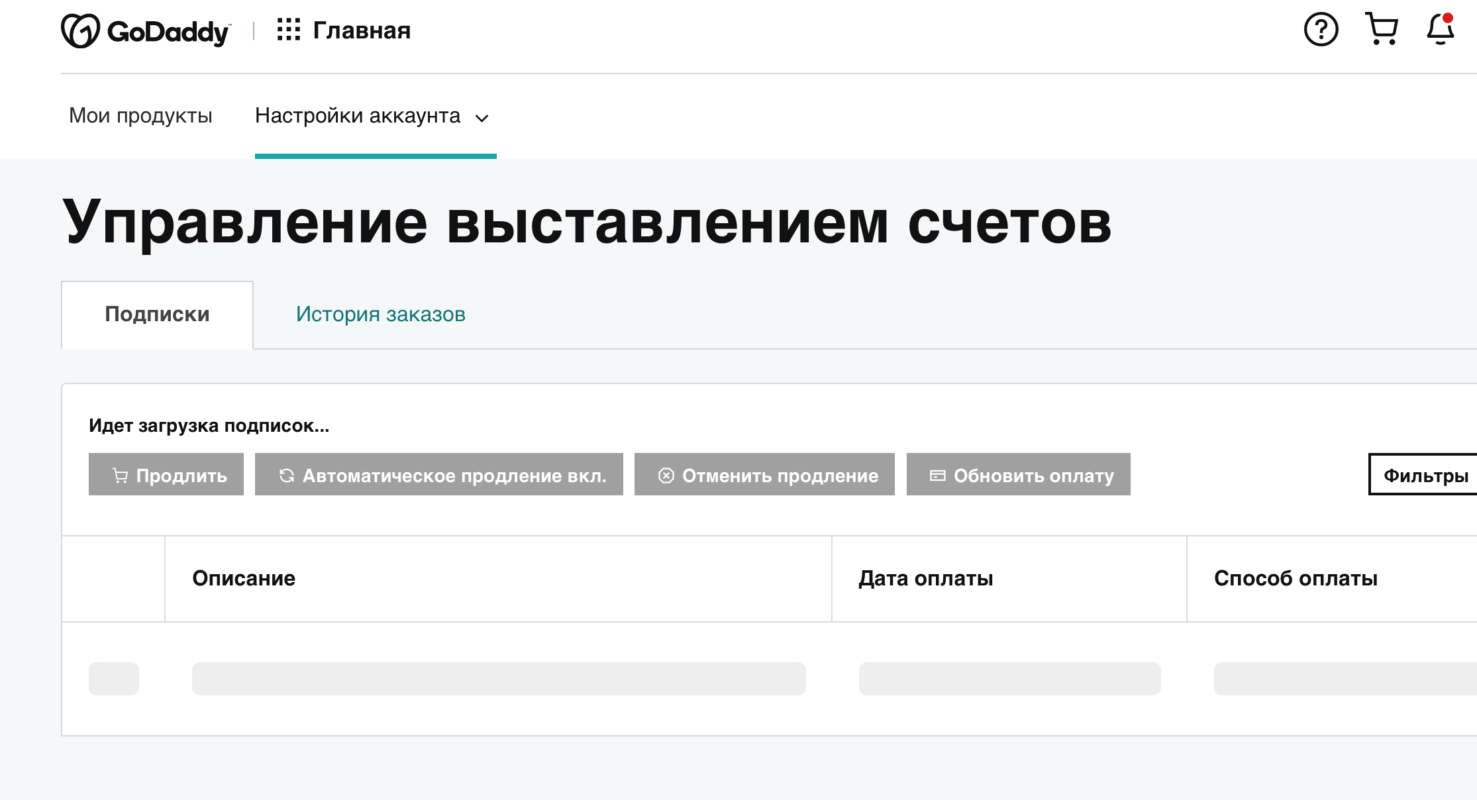The width and height of the screenshot is (1477, 800).
Task: Click the Продлить button
Action: pyautogui.click(x=166, y=475)
